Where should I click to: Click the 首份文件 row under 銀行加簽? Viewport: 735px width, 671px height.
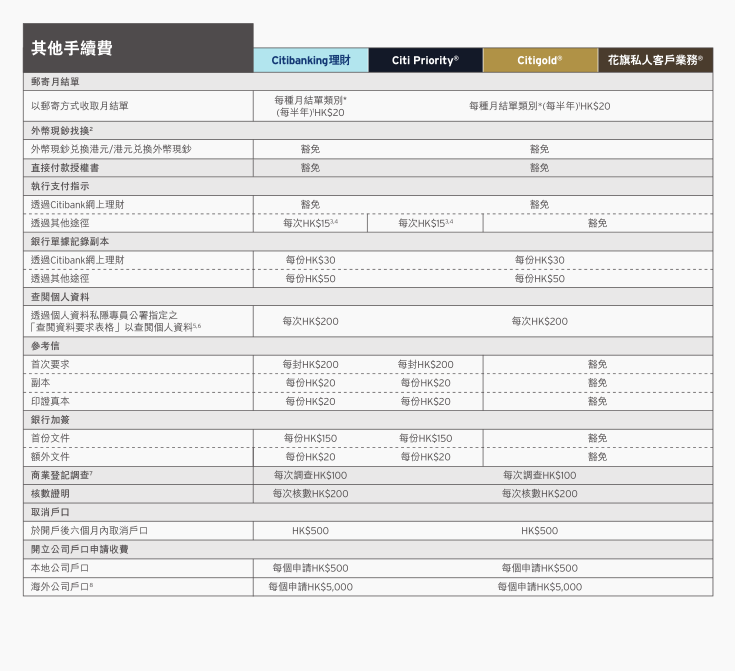(50, 438)
